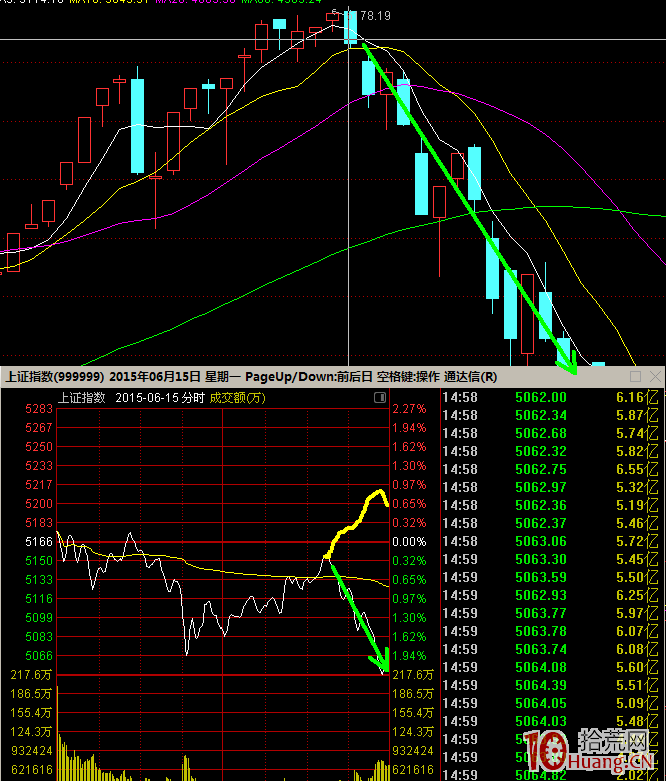Click the 5283 price axis label
666x781 pixels.
(39, 409)
